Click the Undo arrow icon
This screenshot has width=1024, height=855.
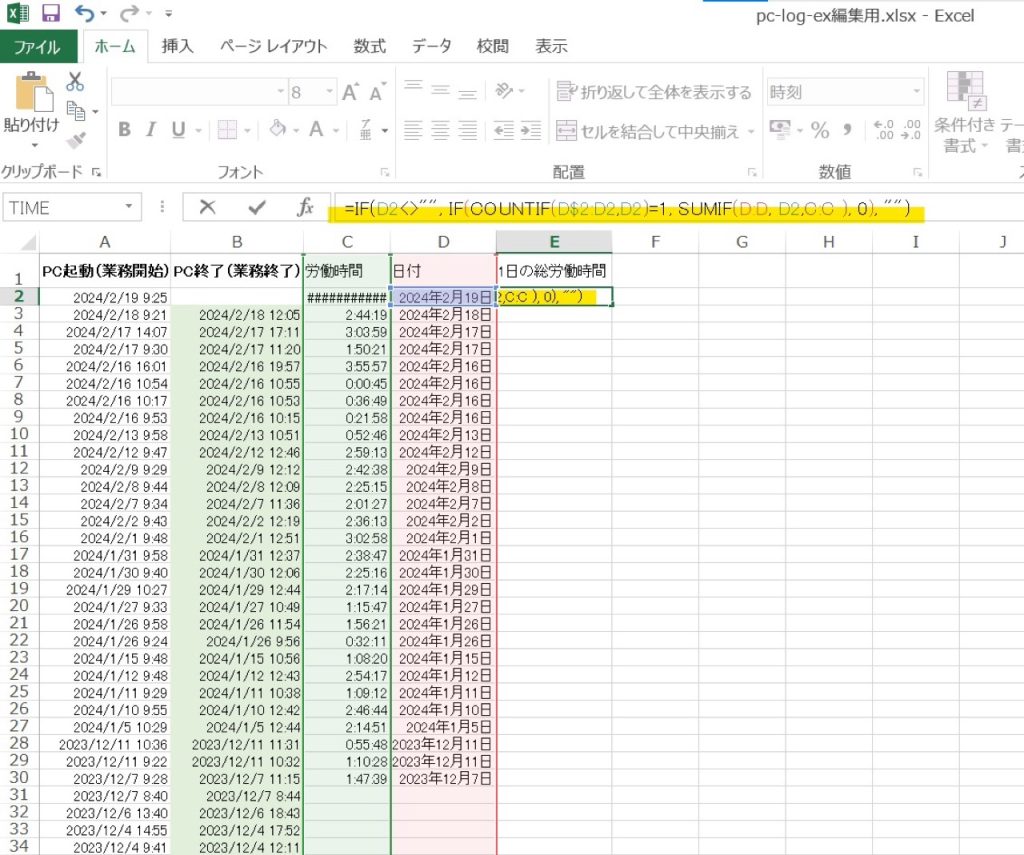click(x=84, y=12)
